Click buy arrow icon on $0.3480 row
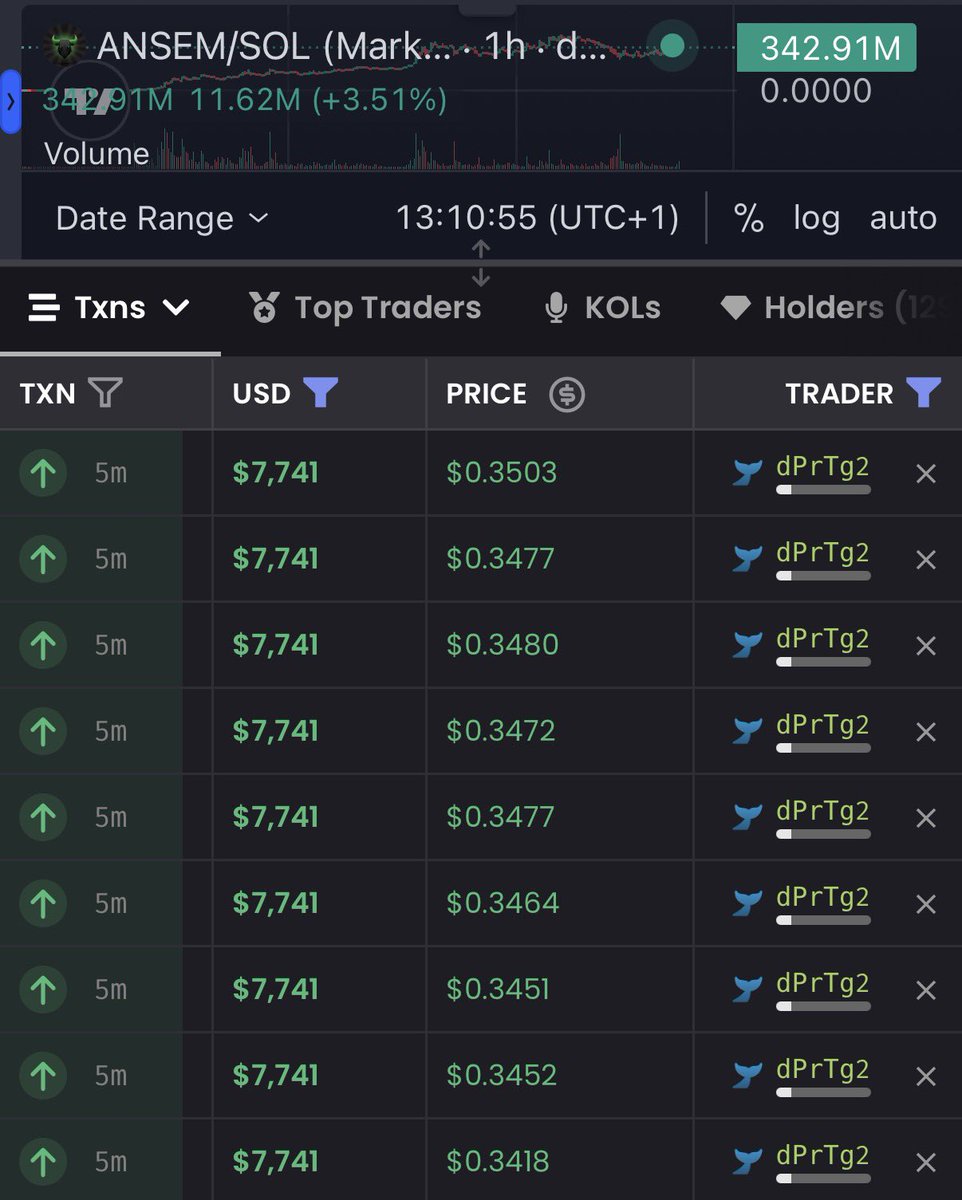This screenshot has height=1200, width=962. [x=42, y=645]
